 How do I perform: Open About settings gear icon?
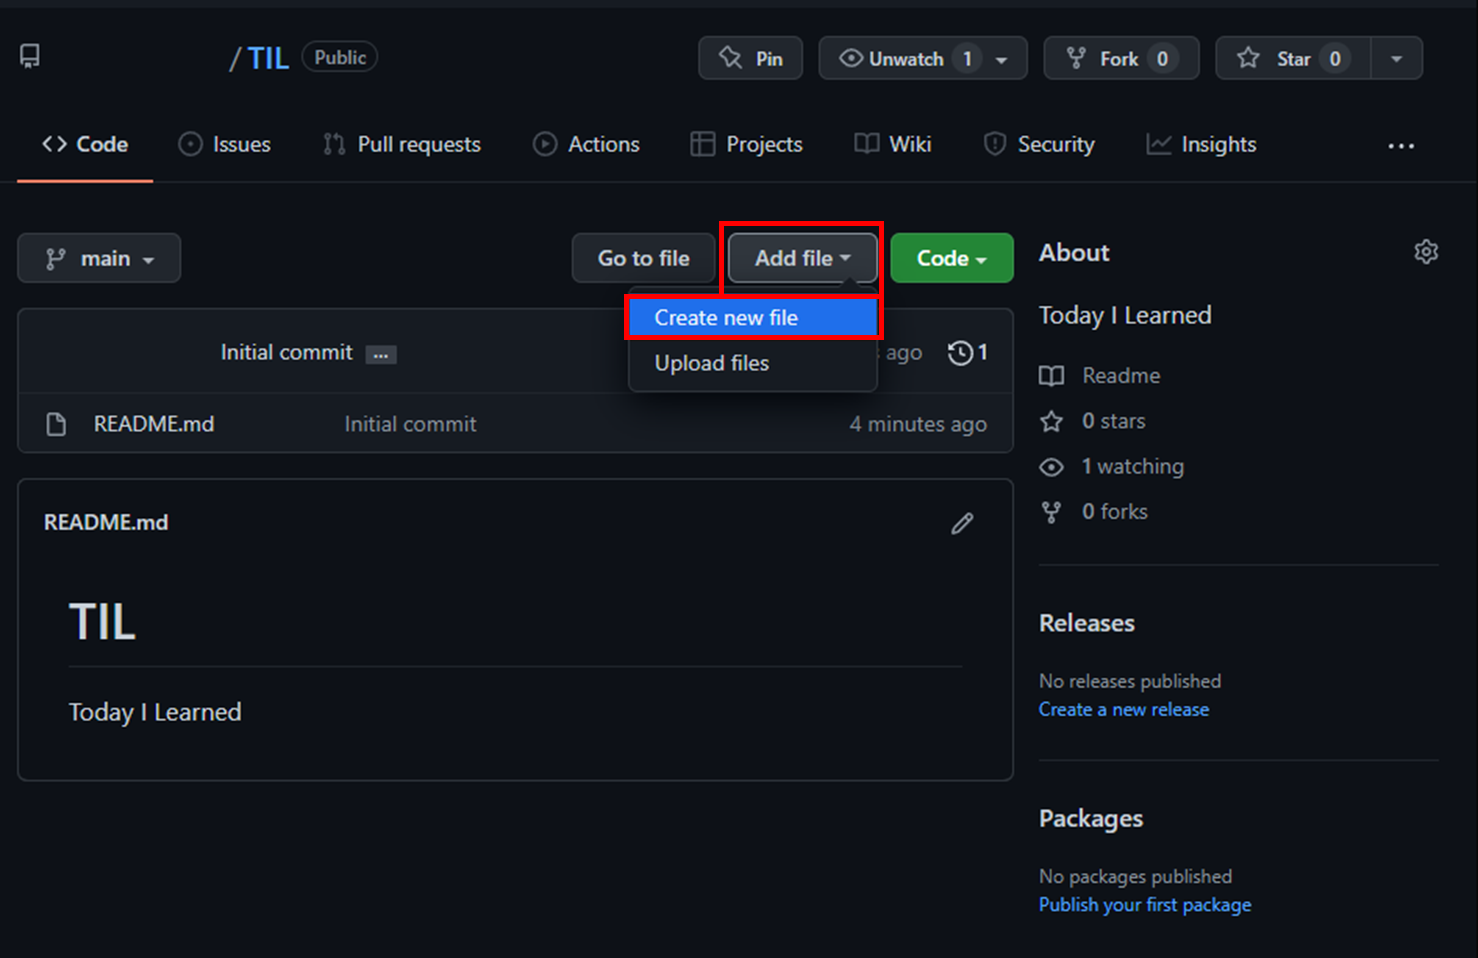coord(1426,252)
